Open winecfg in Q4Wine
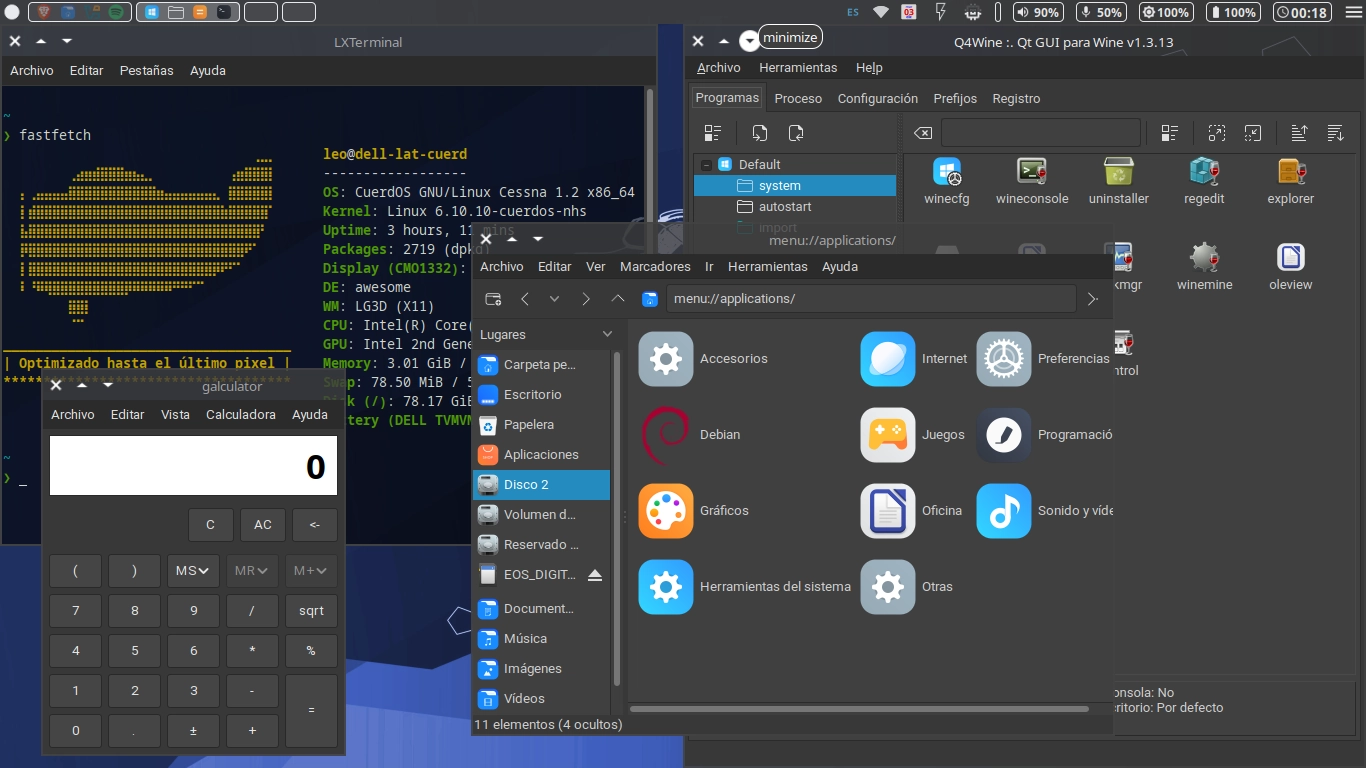1366x768 pixels. pyautogui.click(x=946, y=180)
